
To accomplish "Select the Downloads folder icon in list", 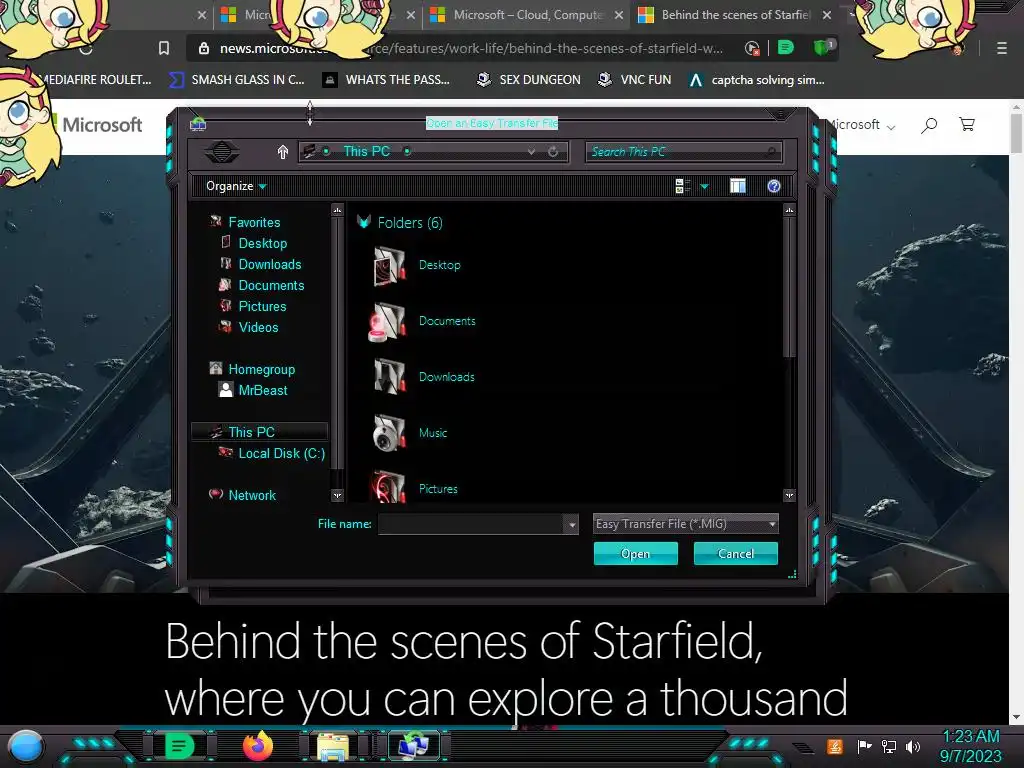I will (389, 377).
